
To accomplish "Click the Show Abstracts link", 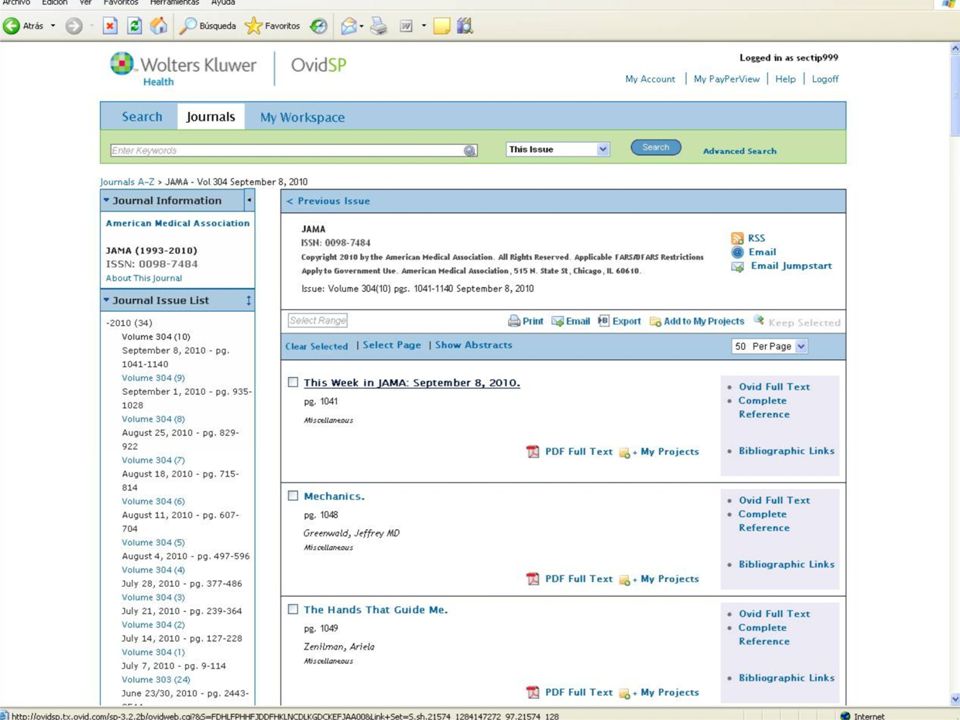I will click(474, 345).
